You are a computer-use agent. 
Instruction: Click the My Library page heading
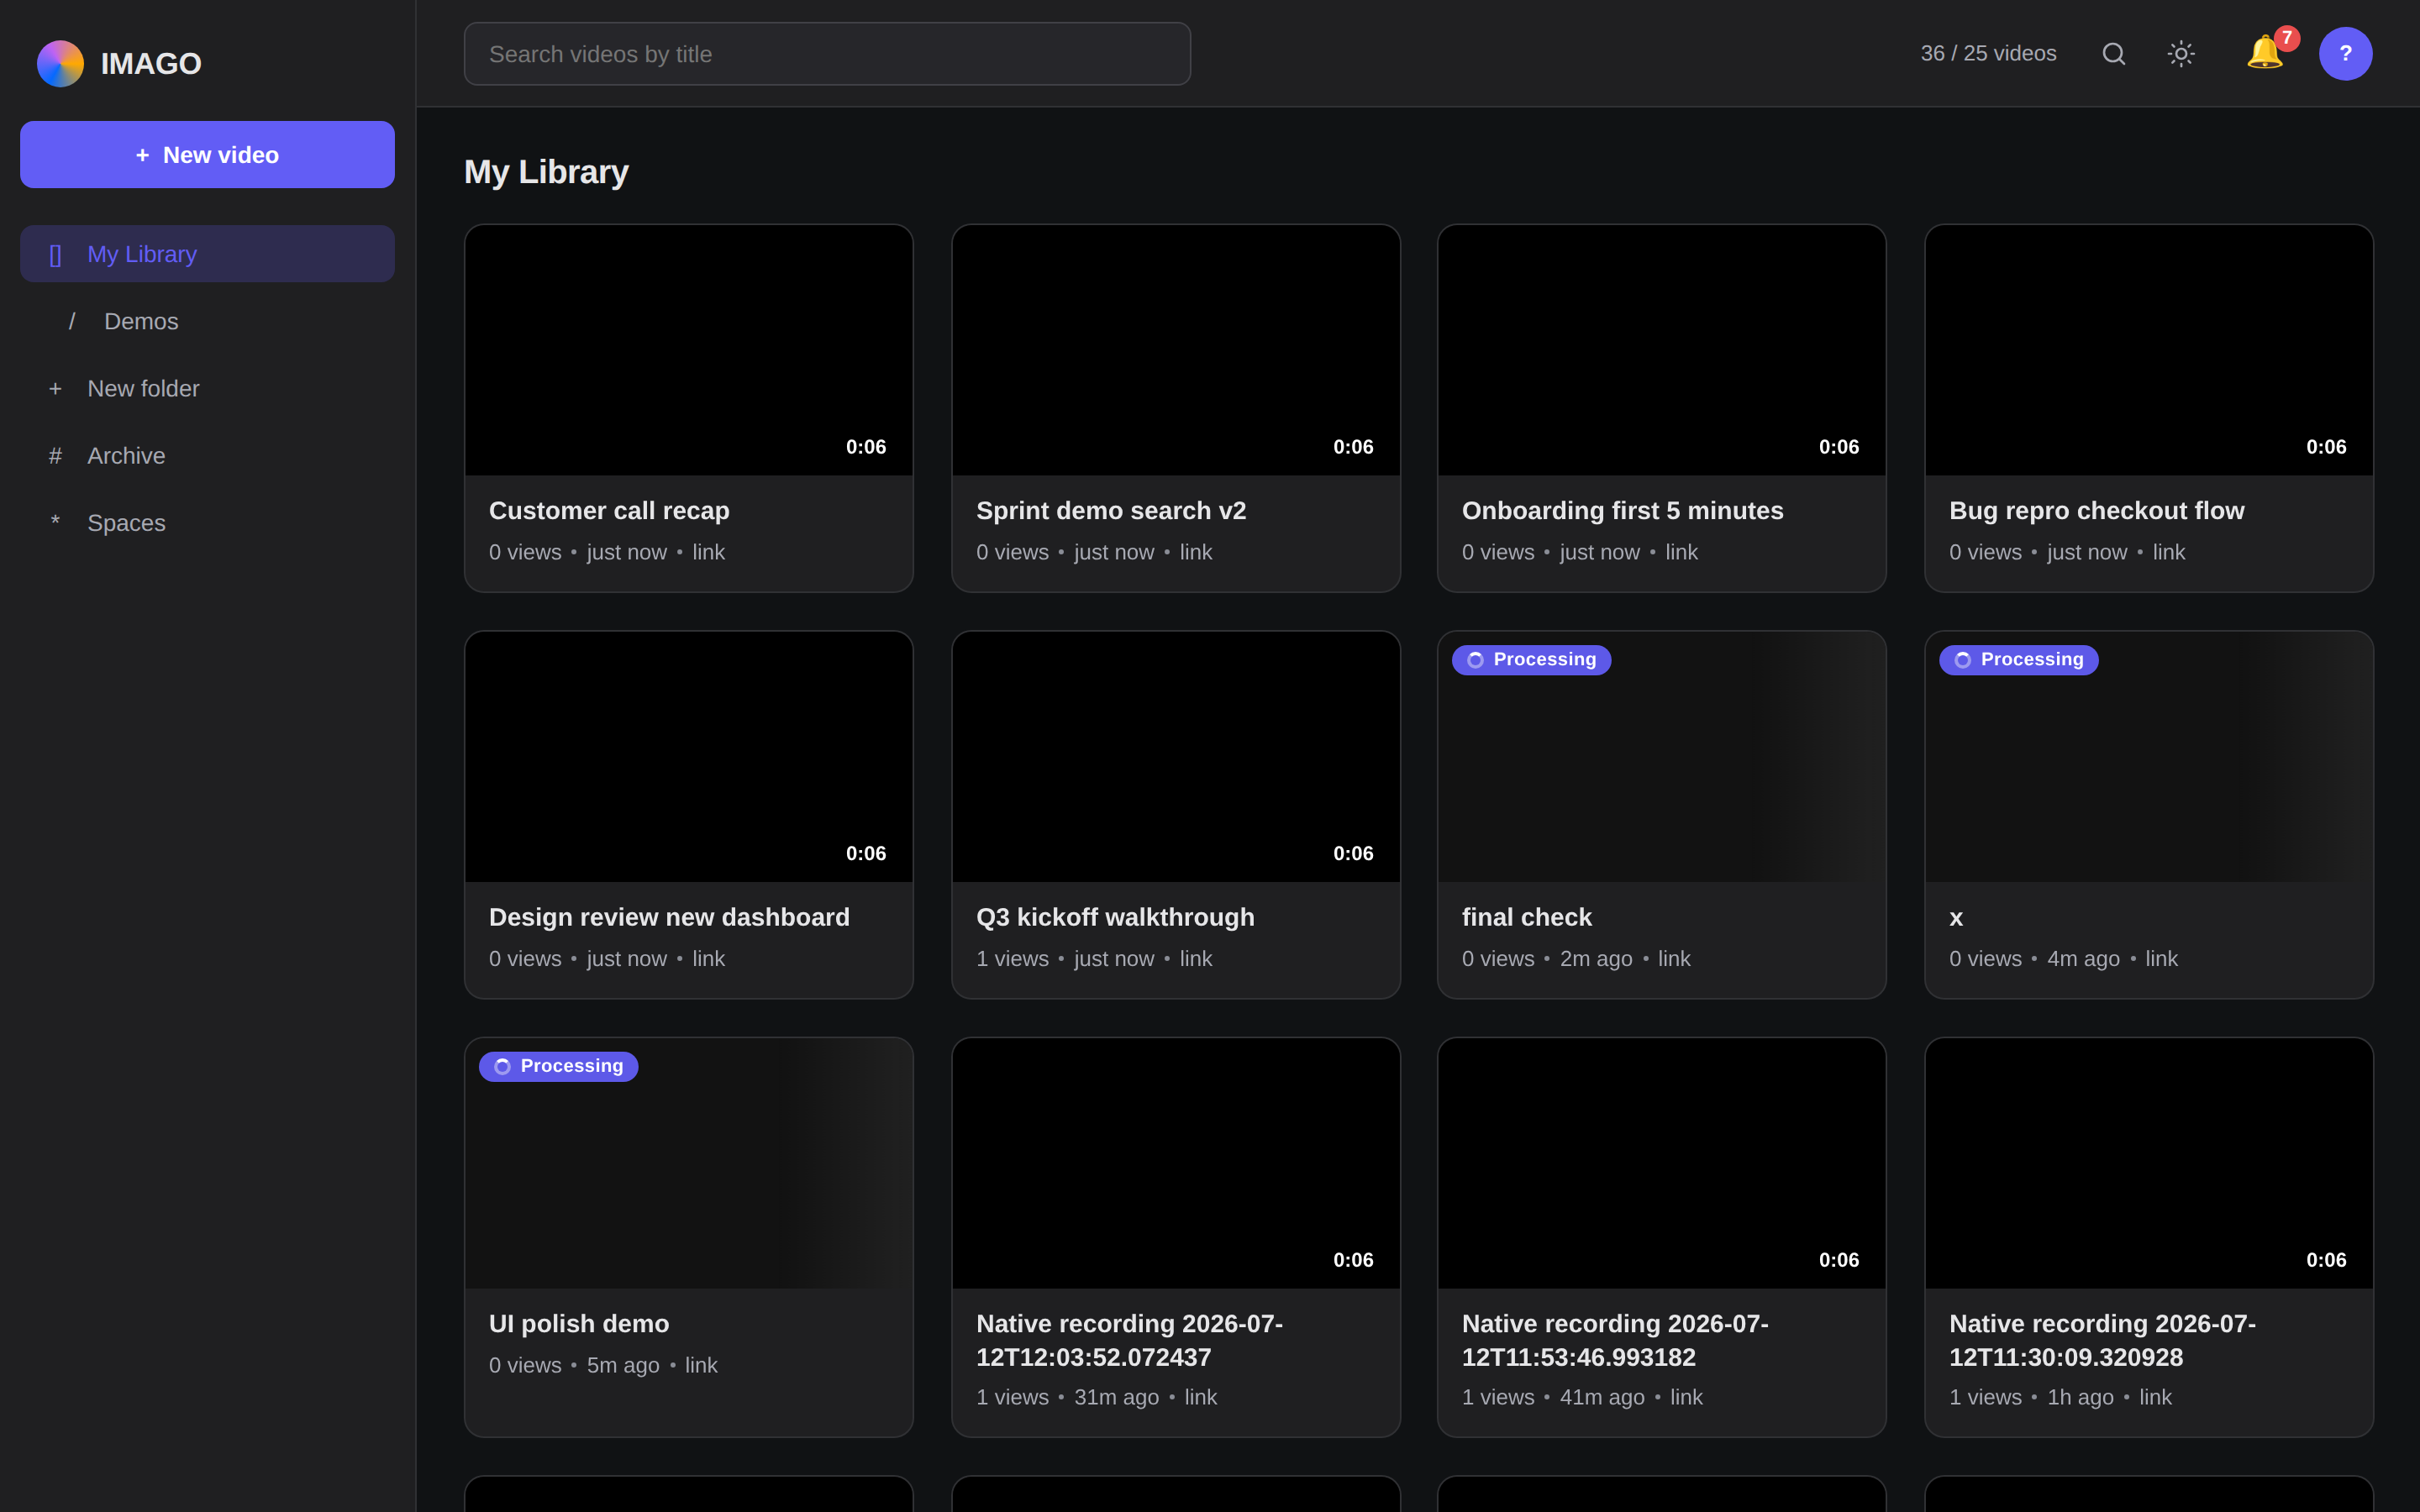tap(546, 172)
